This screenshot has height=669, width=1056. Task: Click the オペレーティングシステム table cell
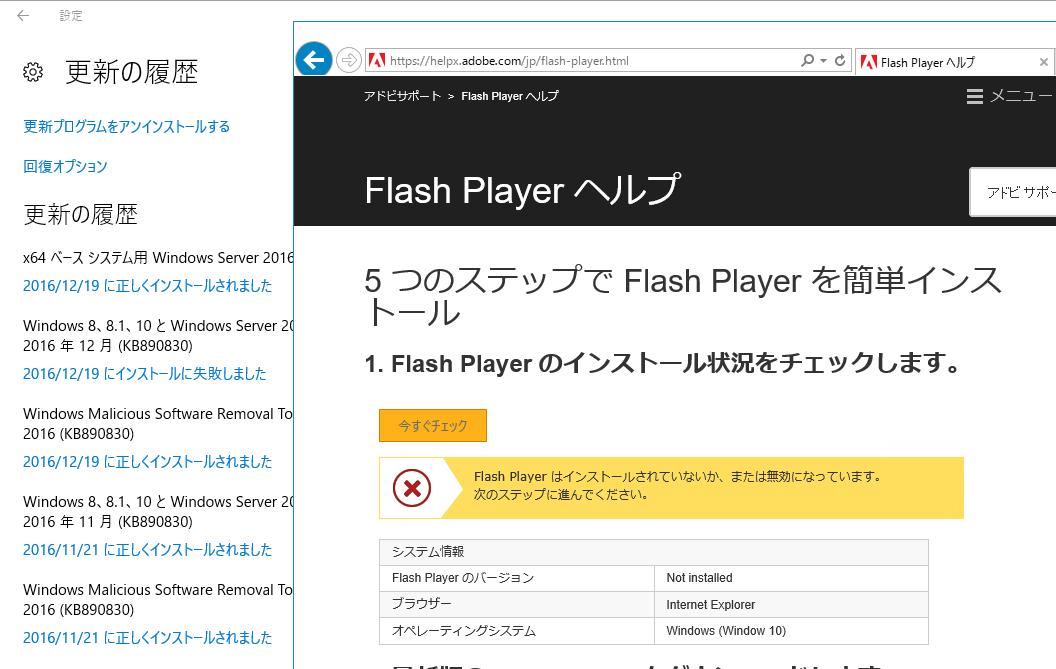pos(517,631)
